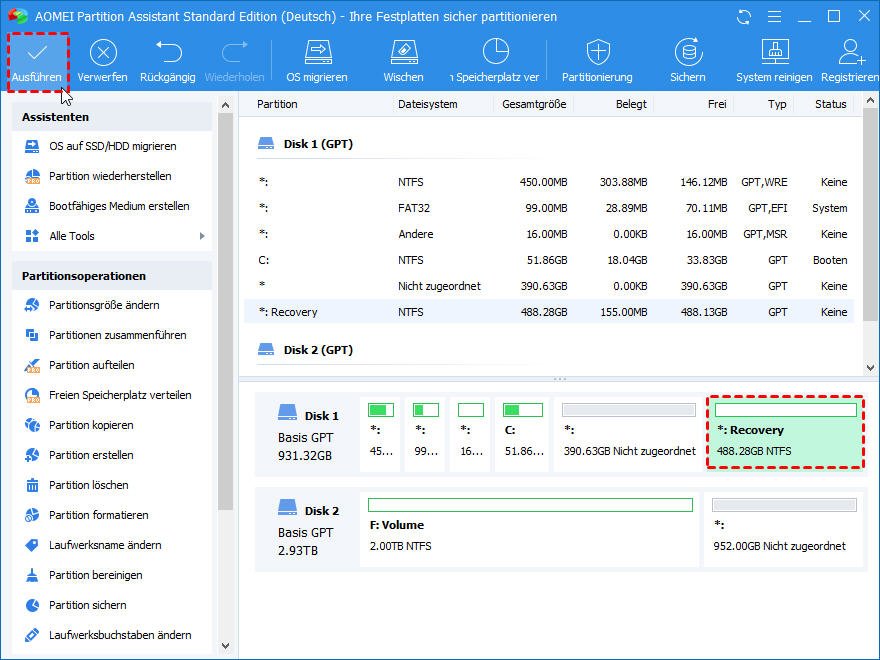The image size is (880, 660).
Task: Sort by the Gesamtgröße column header
Action: point(534,104)
